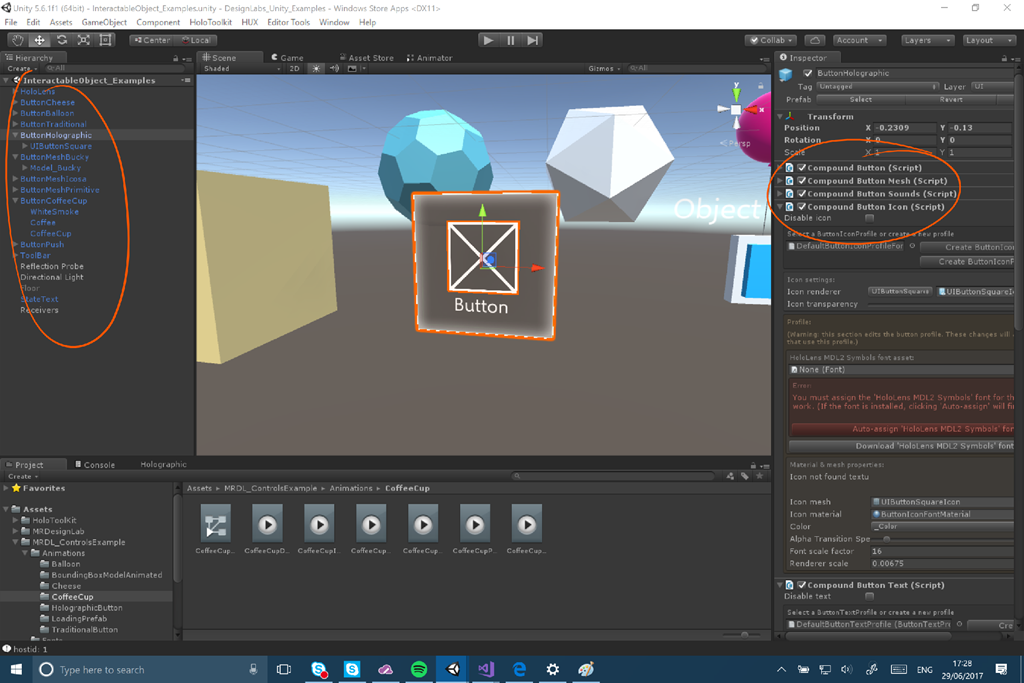The image size is (1024, 683).
Task: Choose the Rotate tool
Action: pyautogui.click(x=62, y=40)
